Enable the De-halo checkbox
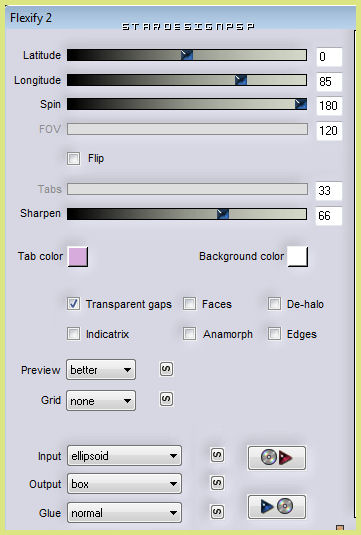The image size is (361, 535). [x=274, y=304]
